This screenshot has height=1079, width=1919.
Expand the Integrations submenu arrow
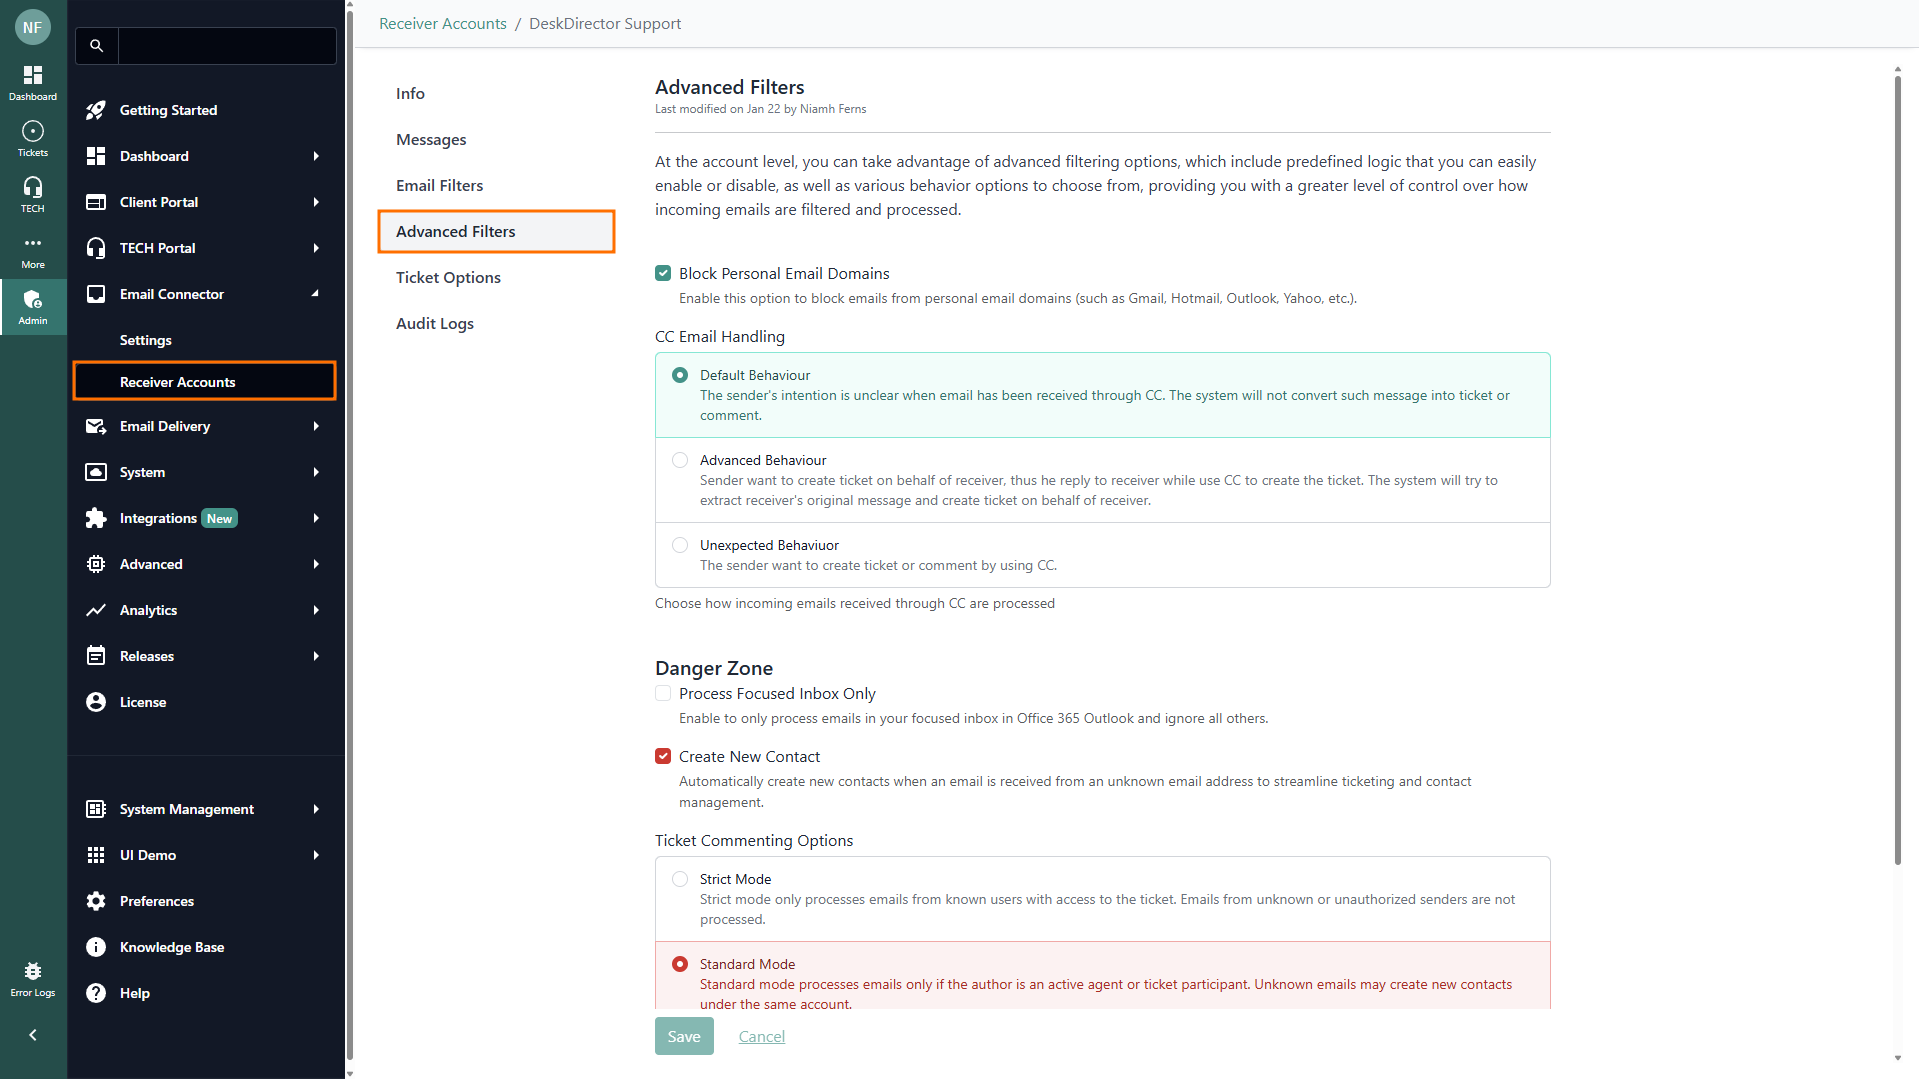(x=316, y=518)
